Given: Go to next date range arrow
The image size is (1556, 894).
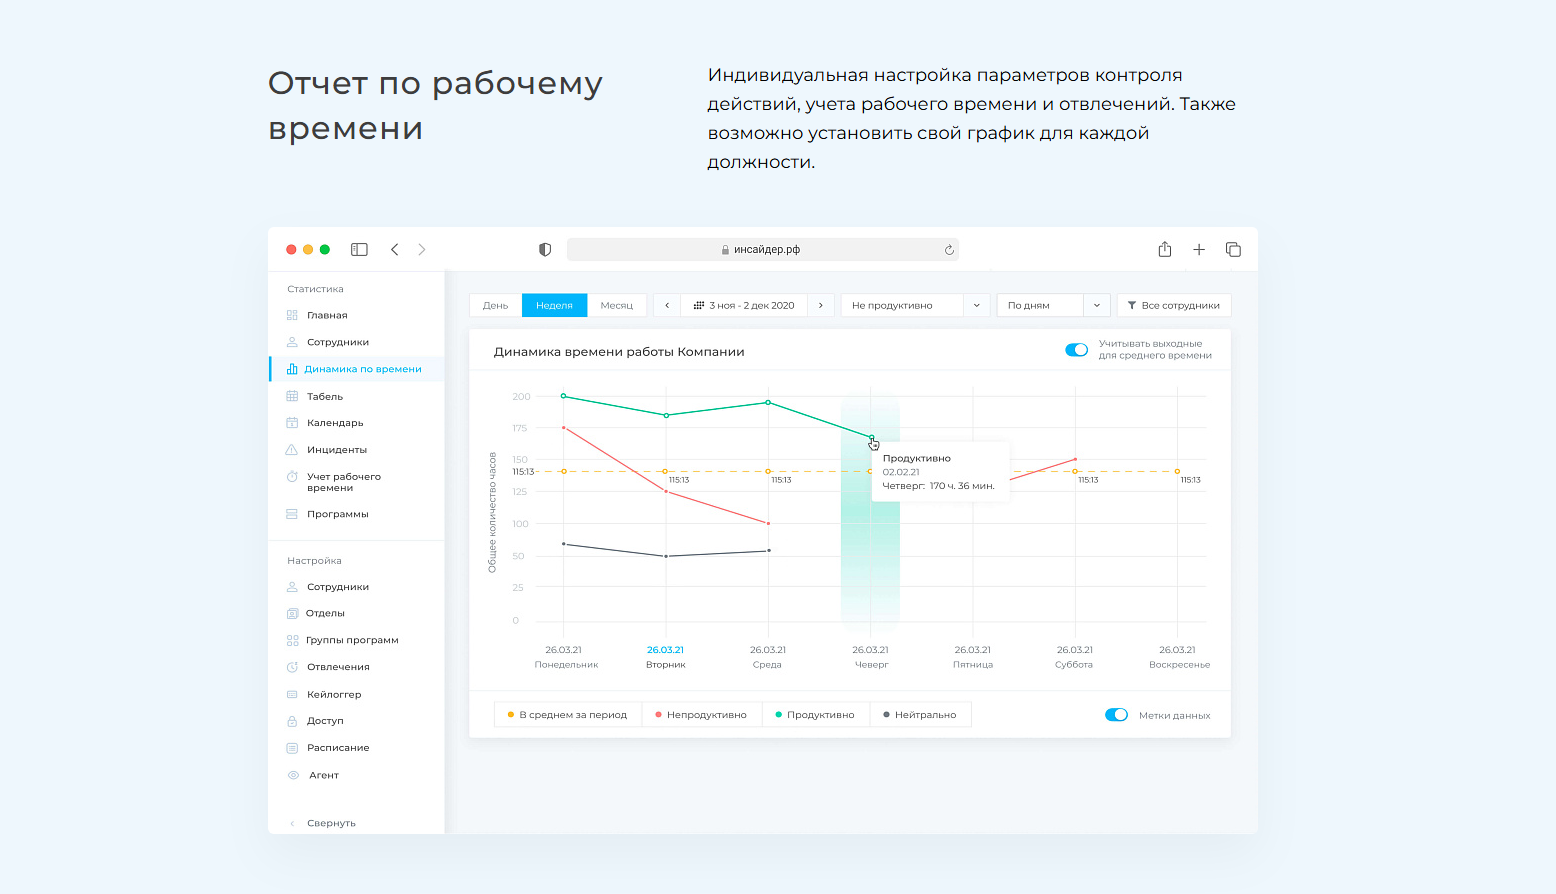Looking at the screenshot, I should click(820, 306).
